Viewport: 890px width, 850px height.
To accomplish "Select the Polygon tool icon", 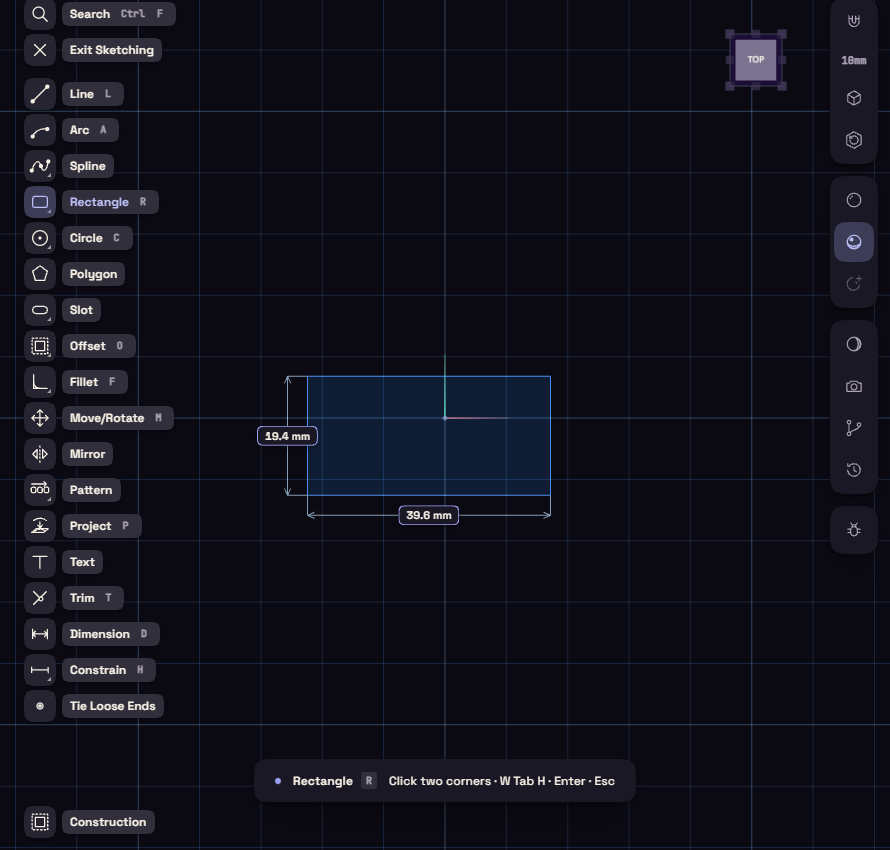I will (x=40, y=274).
